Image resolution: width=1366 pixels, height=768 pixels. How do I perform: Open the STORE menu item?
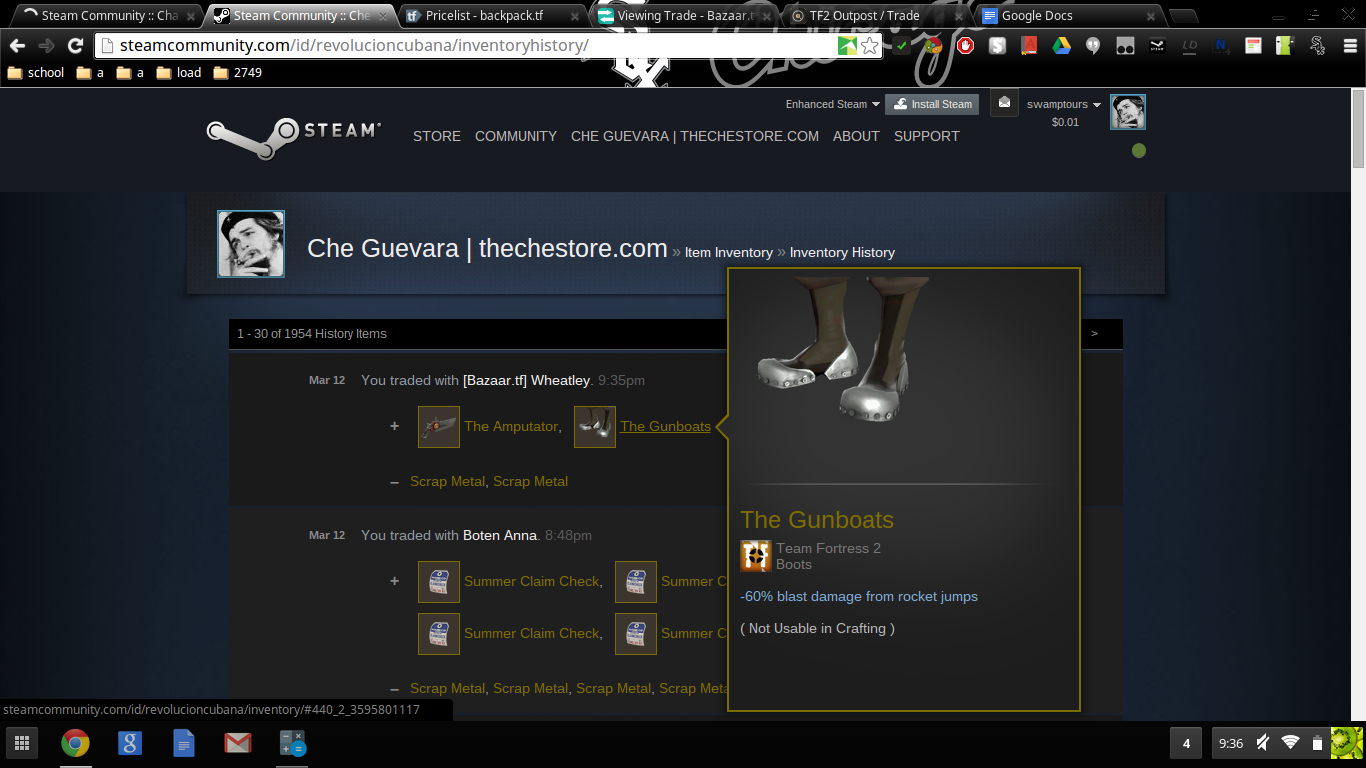(x=437, y=136)
